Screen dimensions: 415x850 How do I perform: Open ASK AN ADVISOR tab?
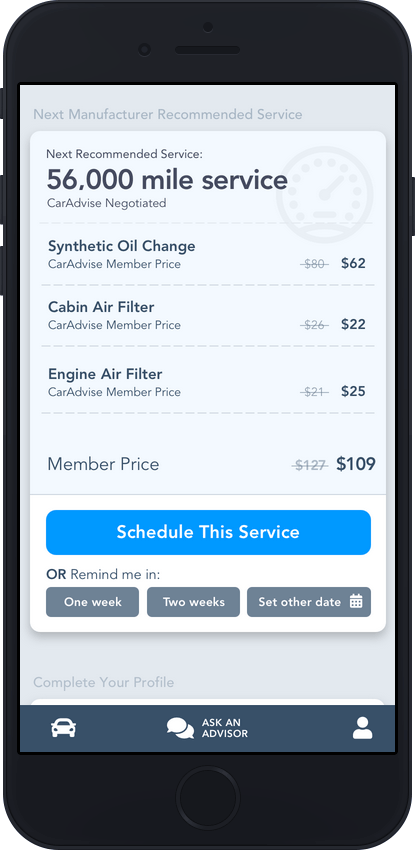tap(208, 728)
